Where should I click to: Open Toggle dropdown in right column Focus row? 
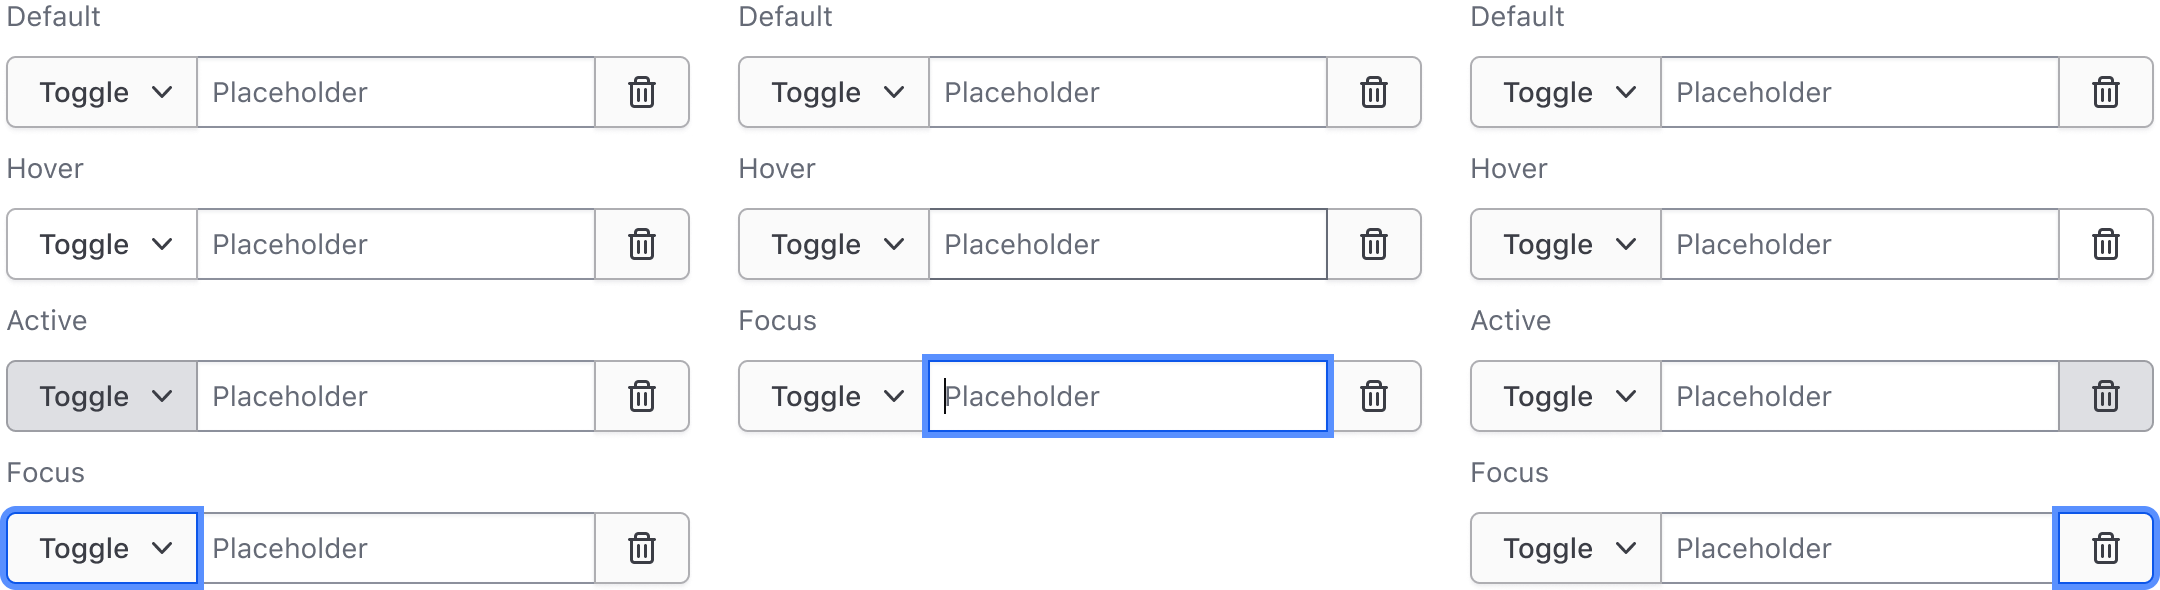tap(1567, 548)
